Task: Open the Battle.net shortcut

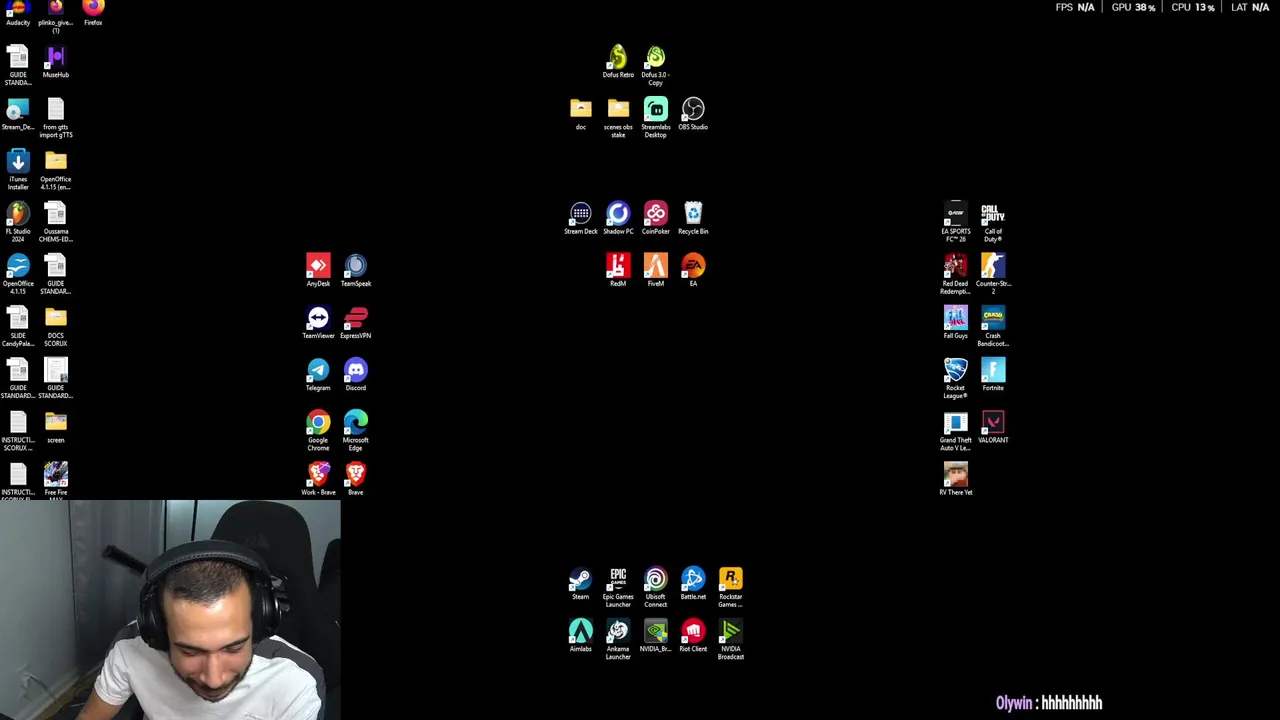Action: [x=693, y=583]
